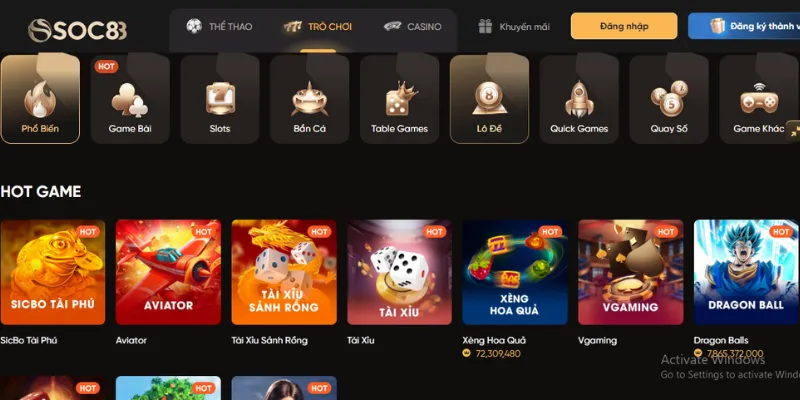The height and width of the screenshot is (400, 800).
Task: Open the Slots category icon
Action: (x=220, y=99)
